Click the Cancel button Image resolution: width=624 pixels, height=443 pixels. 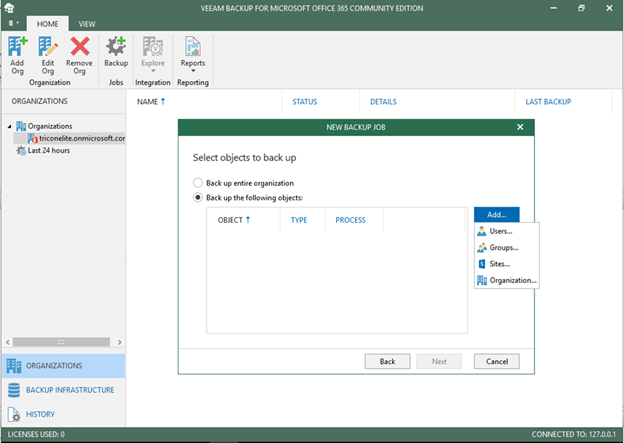(497, 361)
